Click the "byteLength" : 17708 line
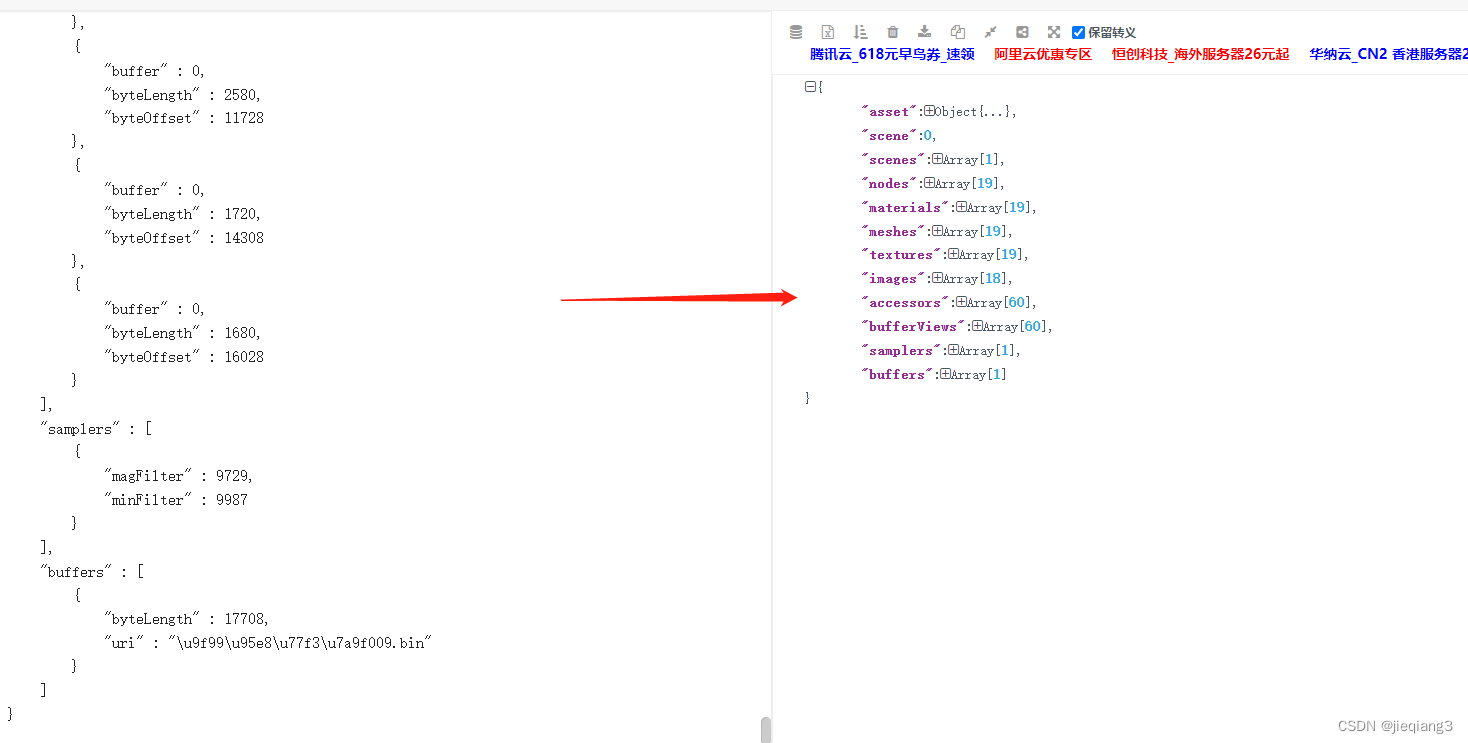1468x743 pixels. [187, 619]
